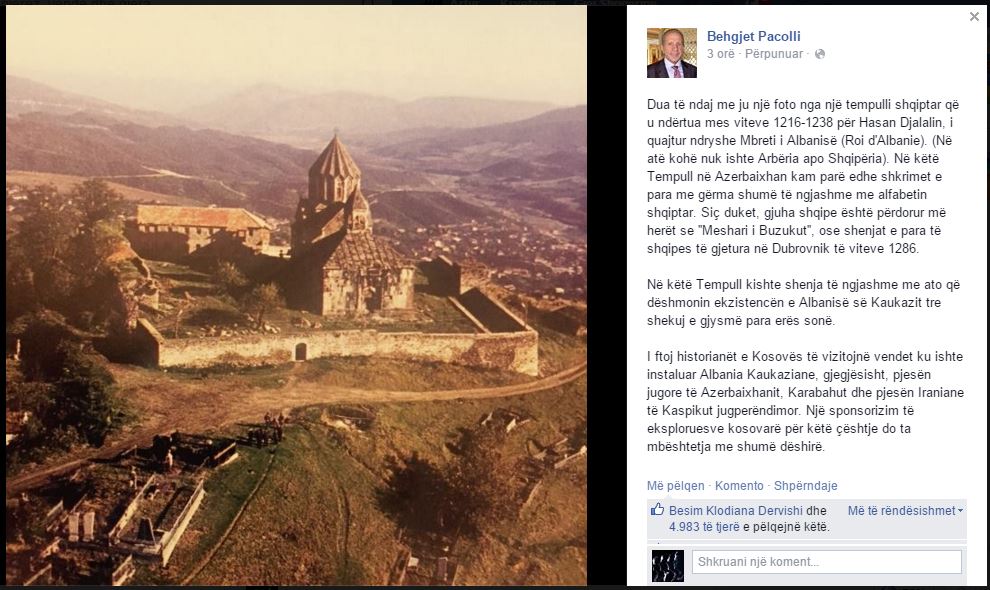Click the "3 orë" timestamp link
990x590 pixels.
pos(720,54)
